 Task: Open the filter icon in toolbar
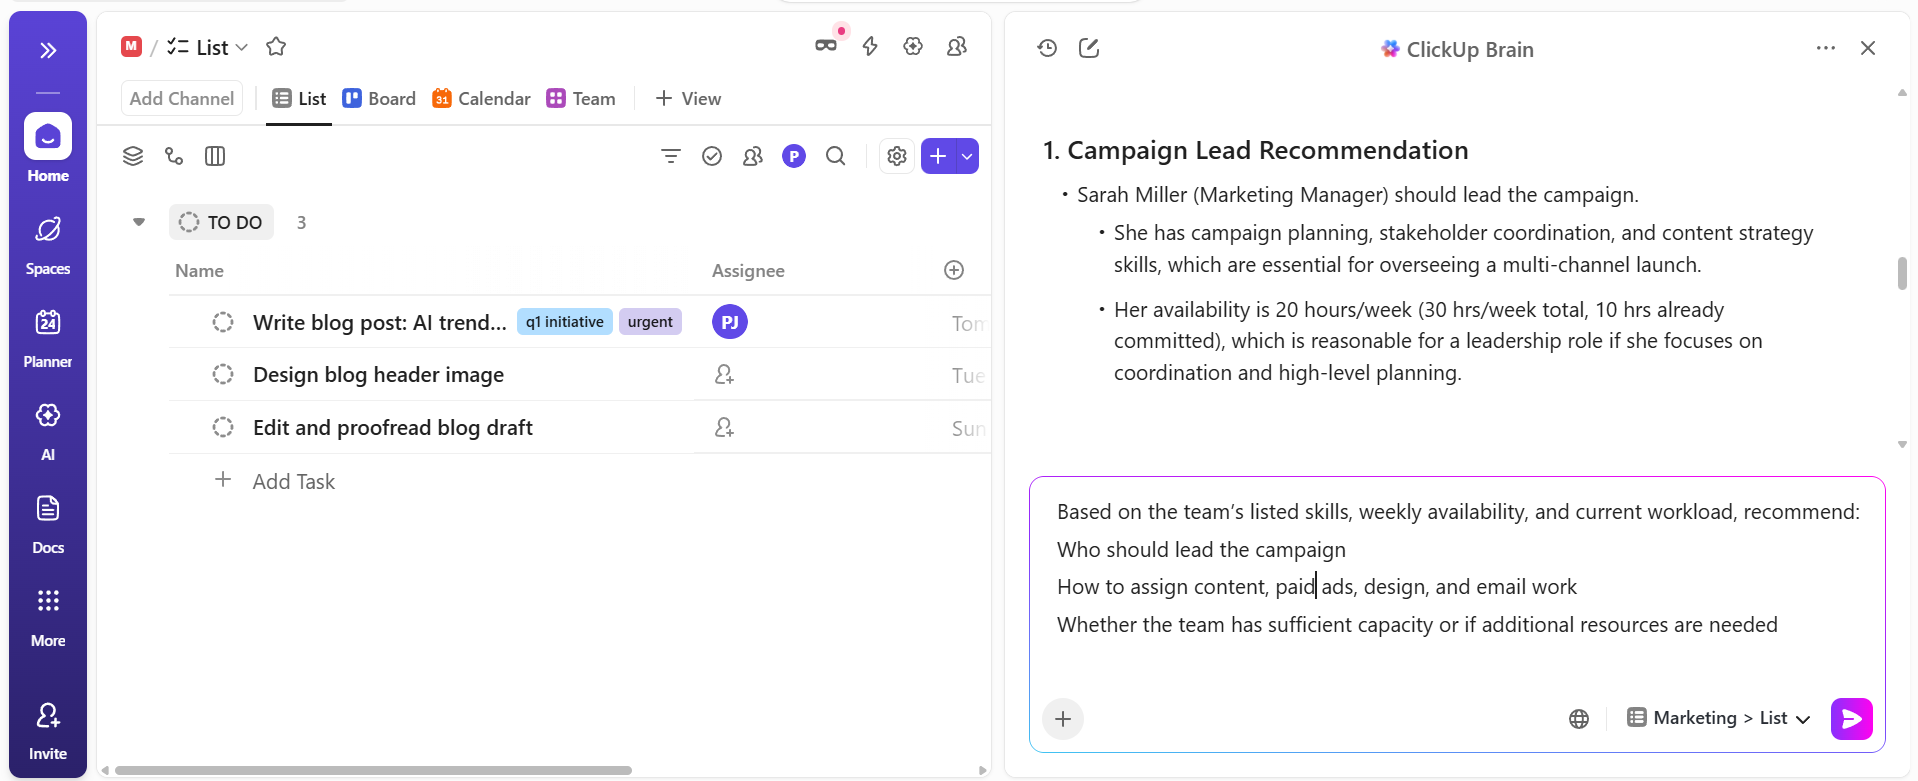[671, 156]
